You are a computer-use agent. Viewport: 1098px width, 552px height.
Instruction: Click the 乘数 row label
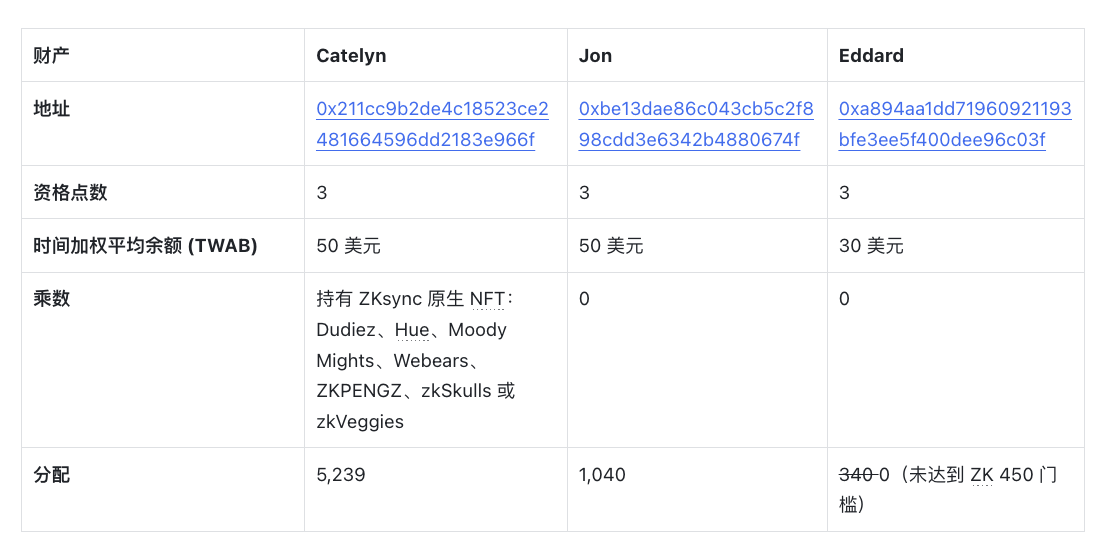click(51, 298)
